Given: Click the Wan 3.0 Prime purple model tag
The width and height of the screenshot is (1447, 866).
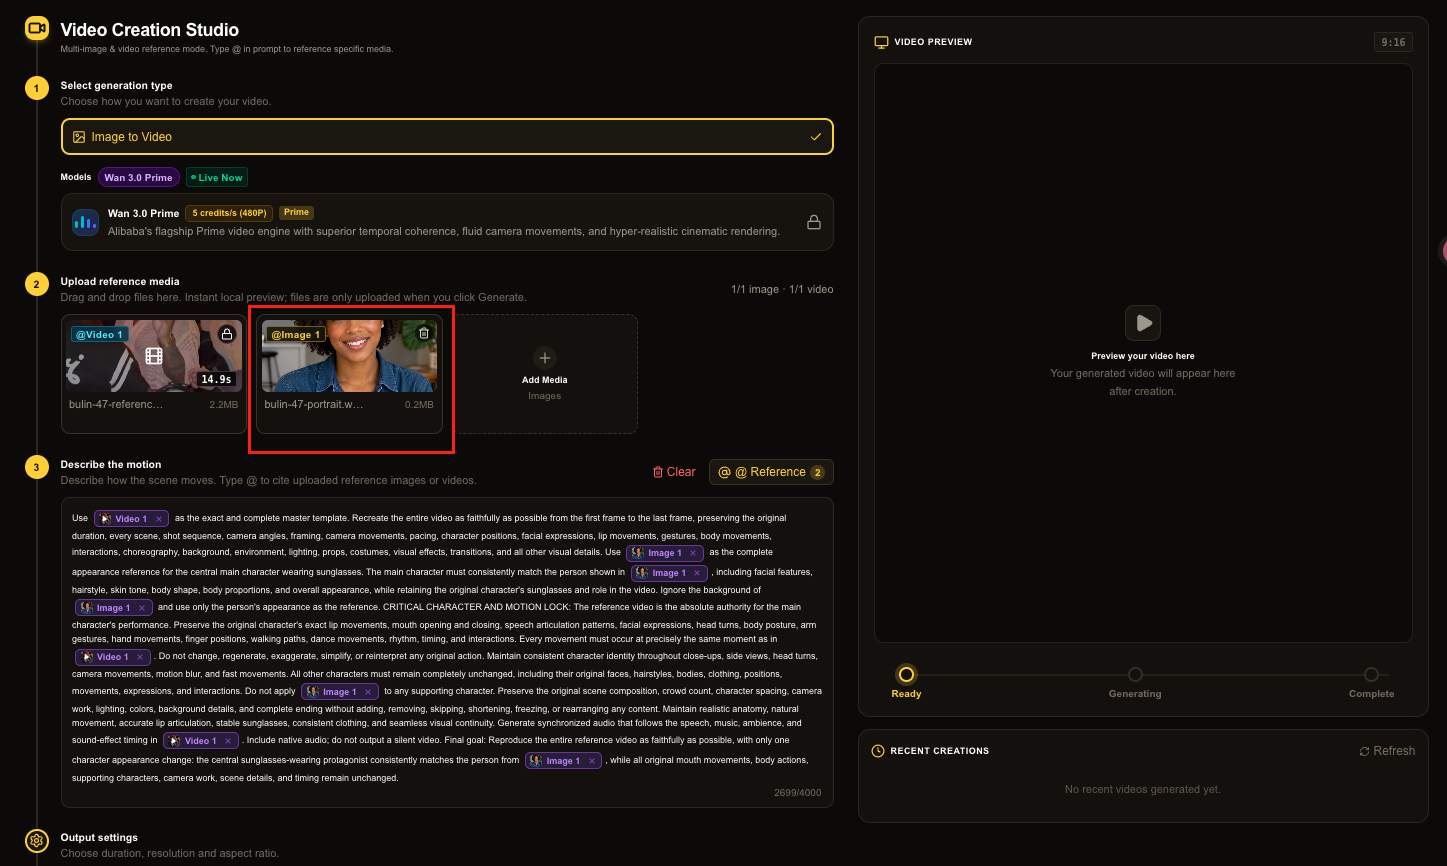Looking at the screenshot, I should (139, 178).
